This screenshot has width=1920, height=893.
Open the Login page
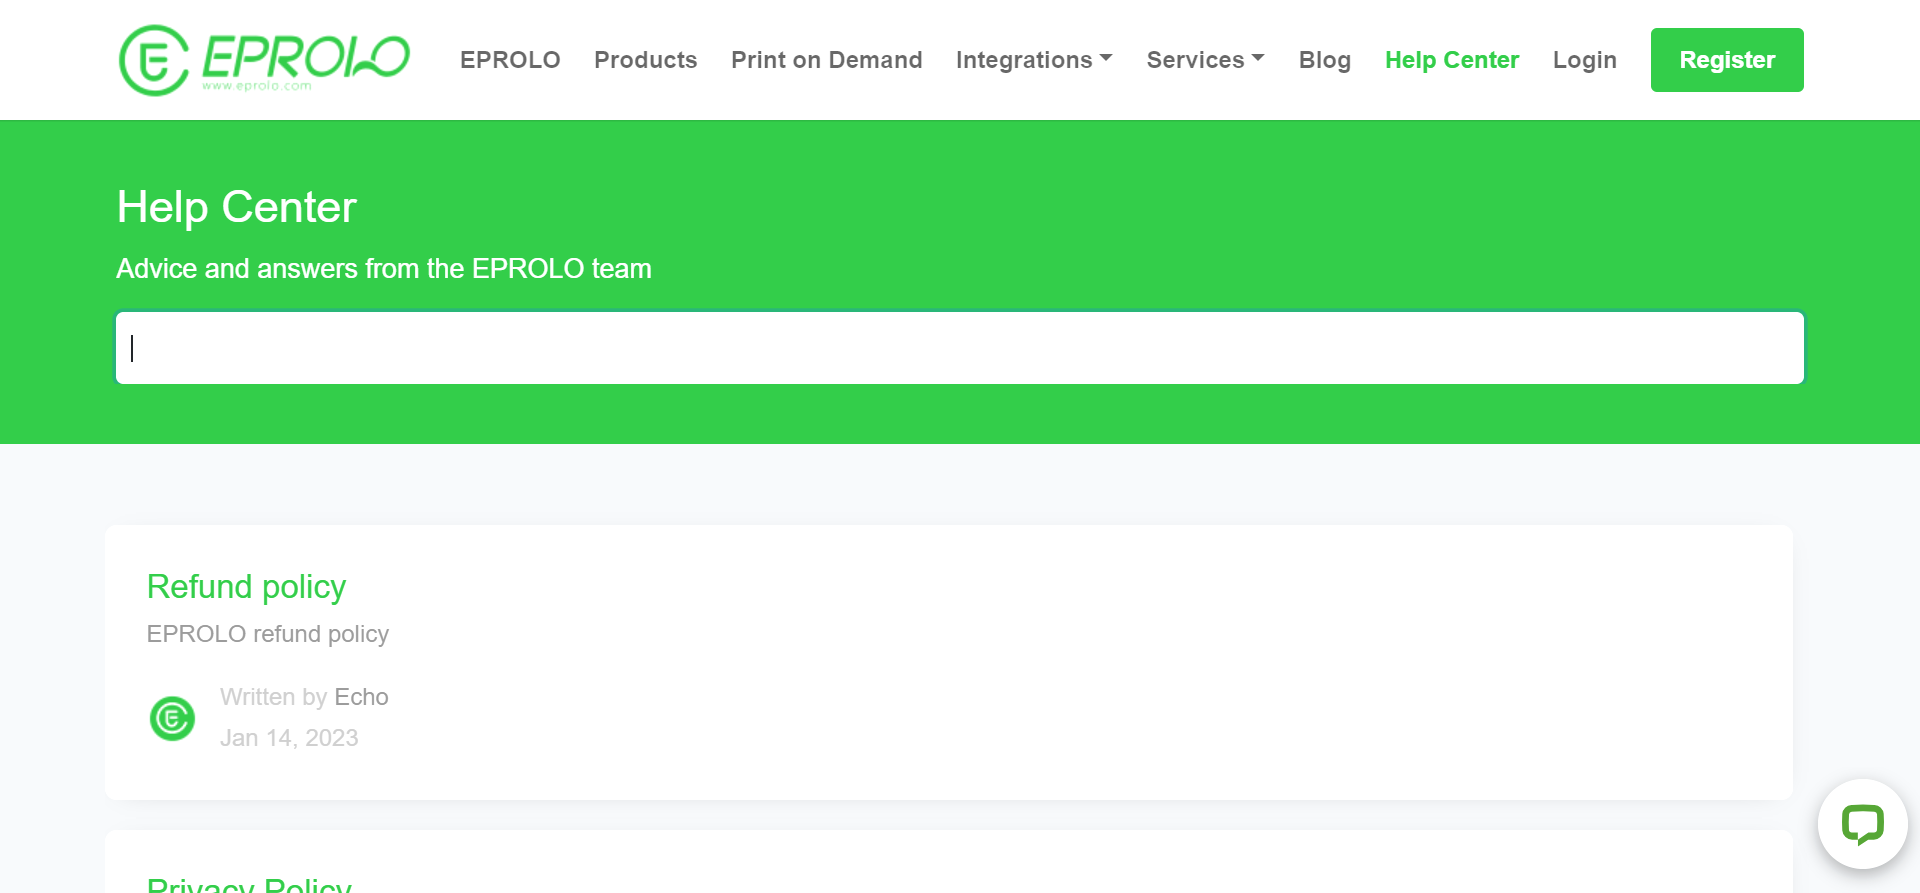(x=1584, y=60)
